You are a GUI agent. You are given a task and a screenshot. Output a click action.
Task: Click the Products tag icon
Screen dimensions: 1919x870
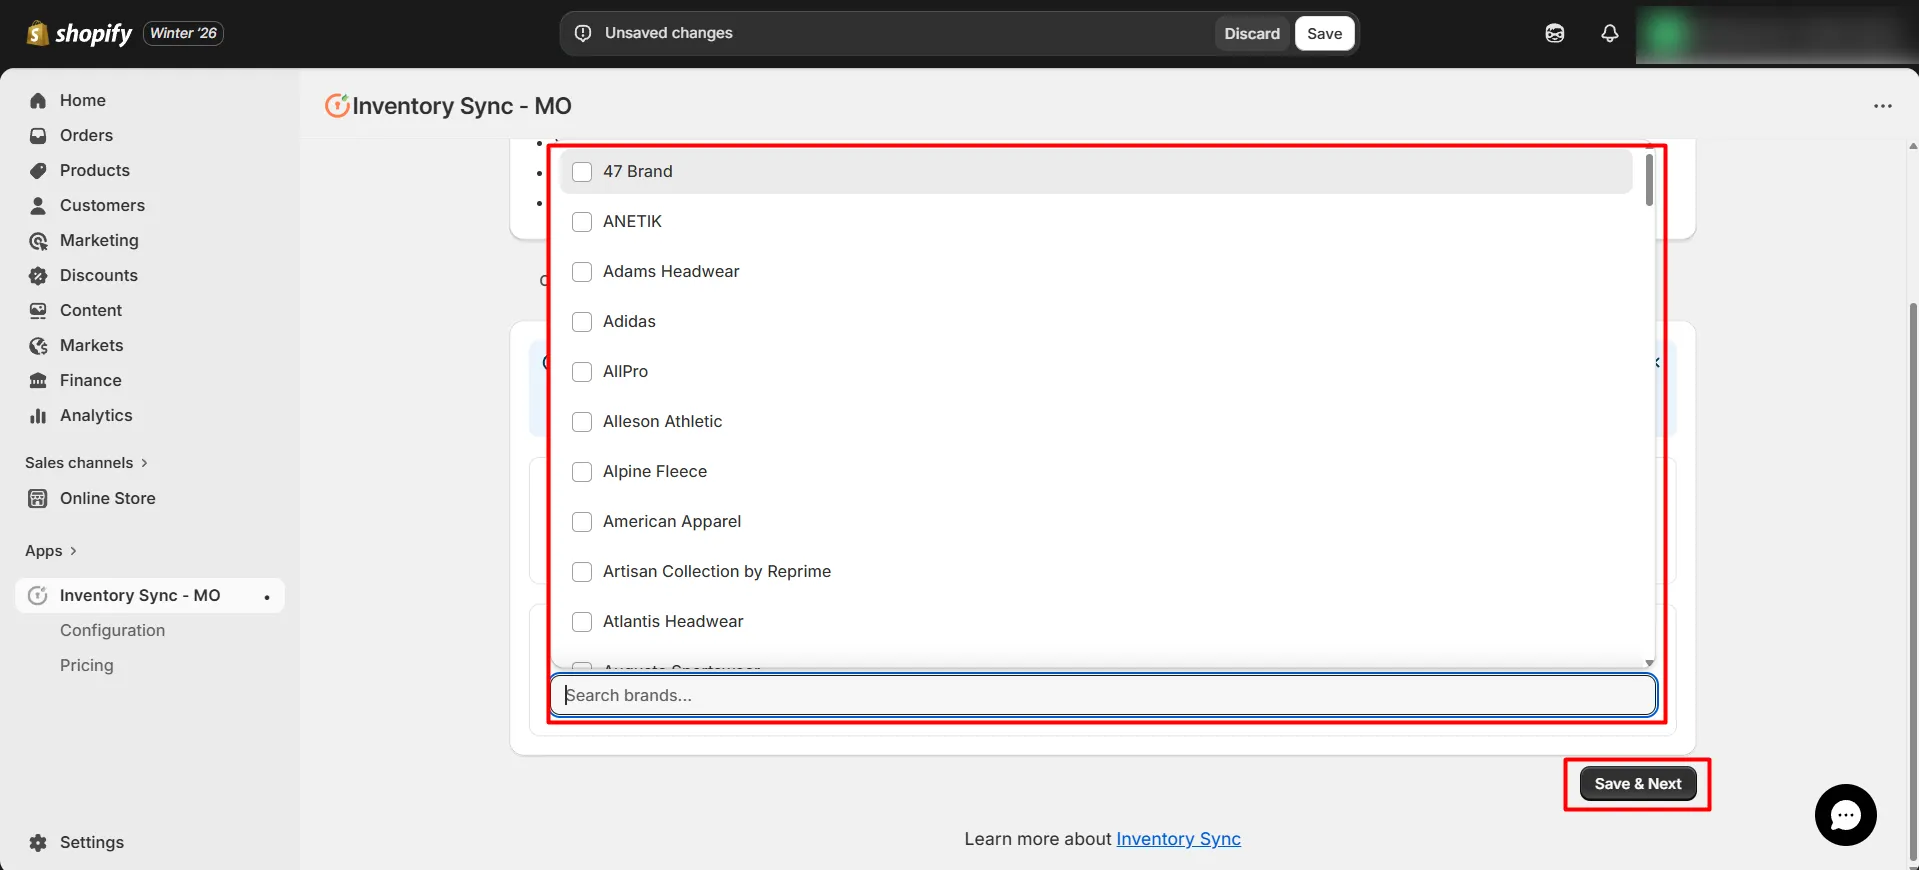pos(38,170)
